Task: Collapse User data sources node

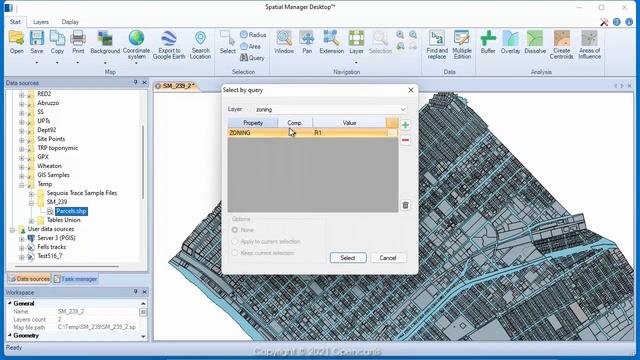Action: pyautogui.click(x=12, y=229)
